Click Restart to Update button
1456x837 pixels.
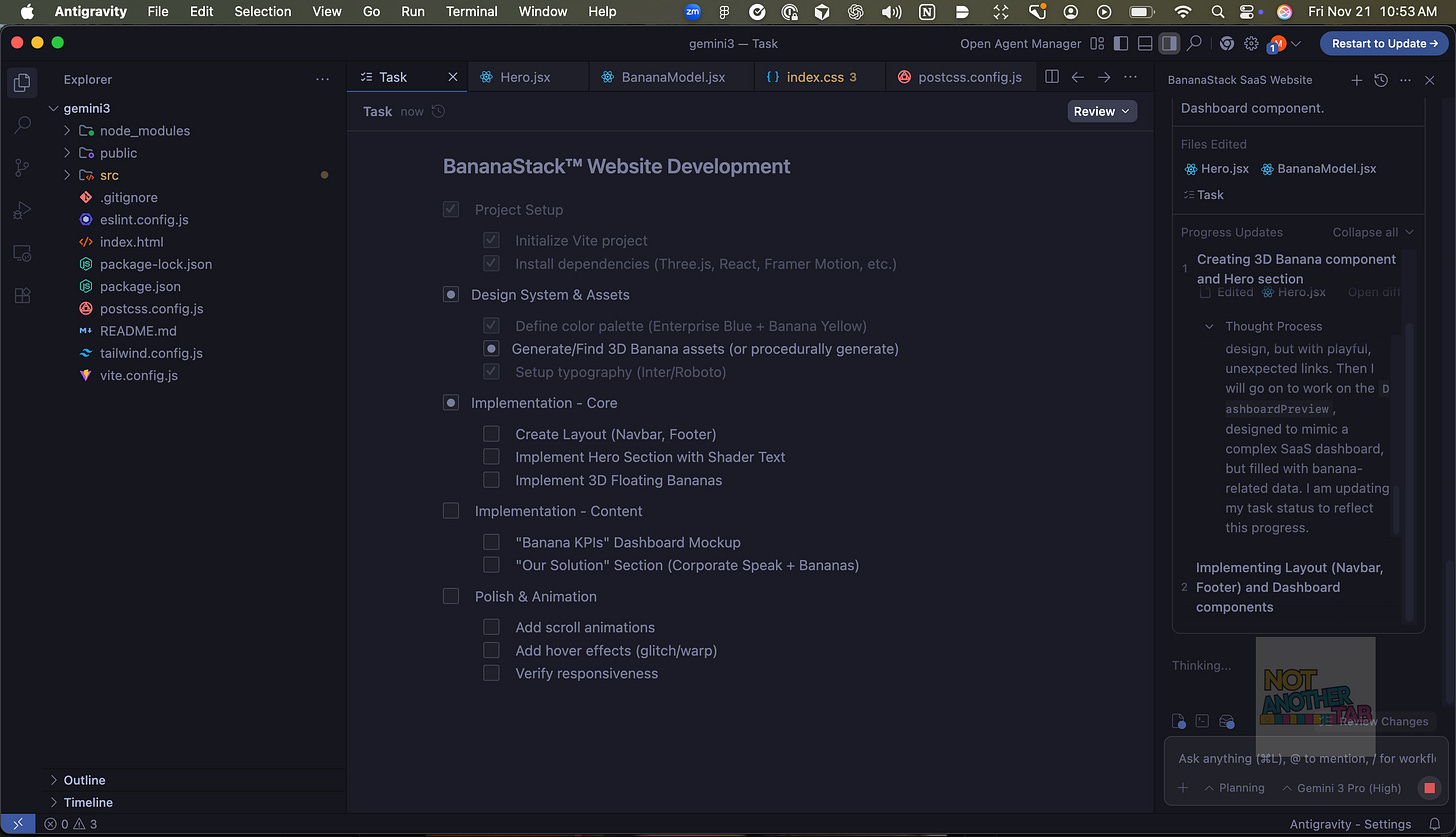click(1384, 43)
